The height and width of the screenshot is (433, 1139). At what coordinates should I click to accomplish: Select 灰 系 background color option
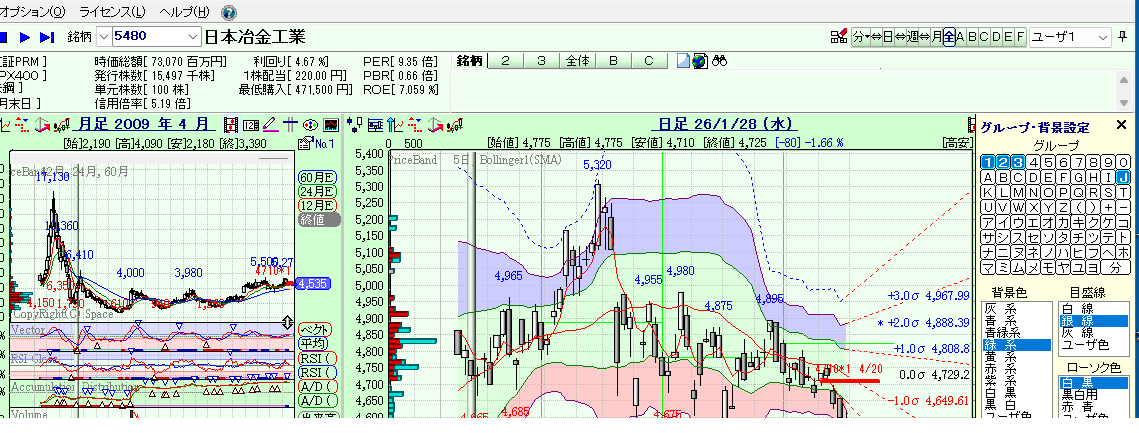[1002, 309]
